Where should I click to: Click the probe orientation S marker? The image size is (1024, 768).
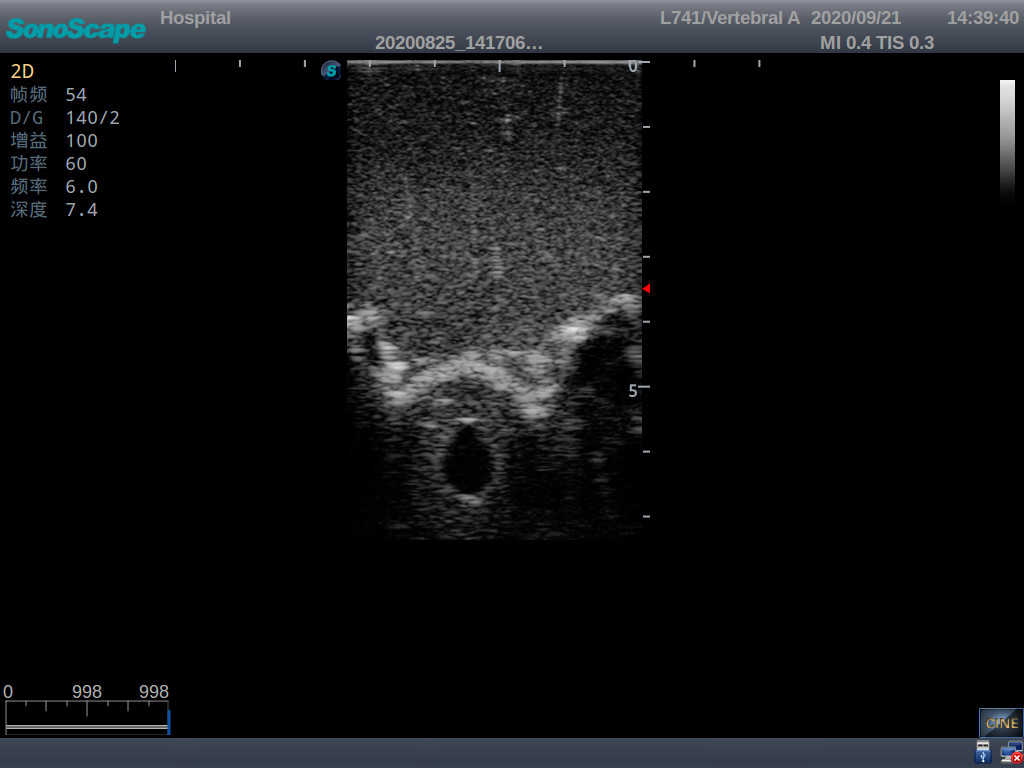(330, 71)
